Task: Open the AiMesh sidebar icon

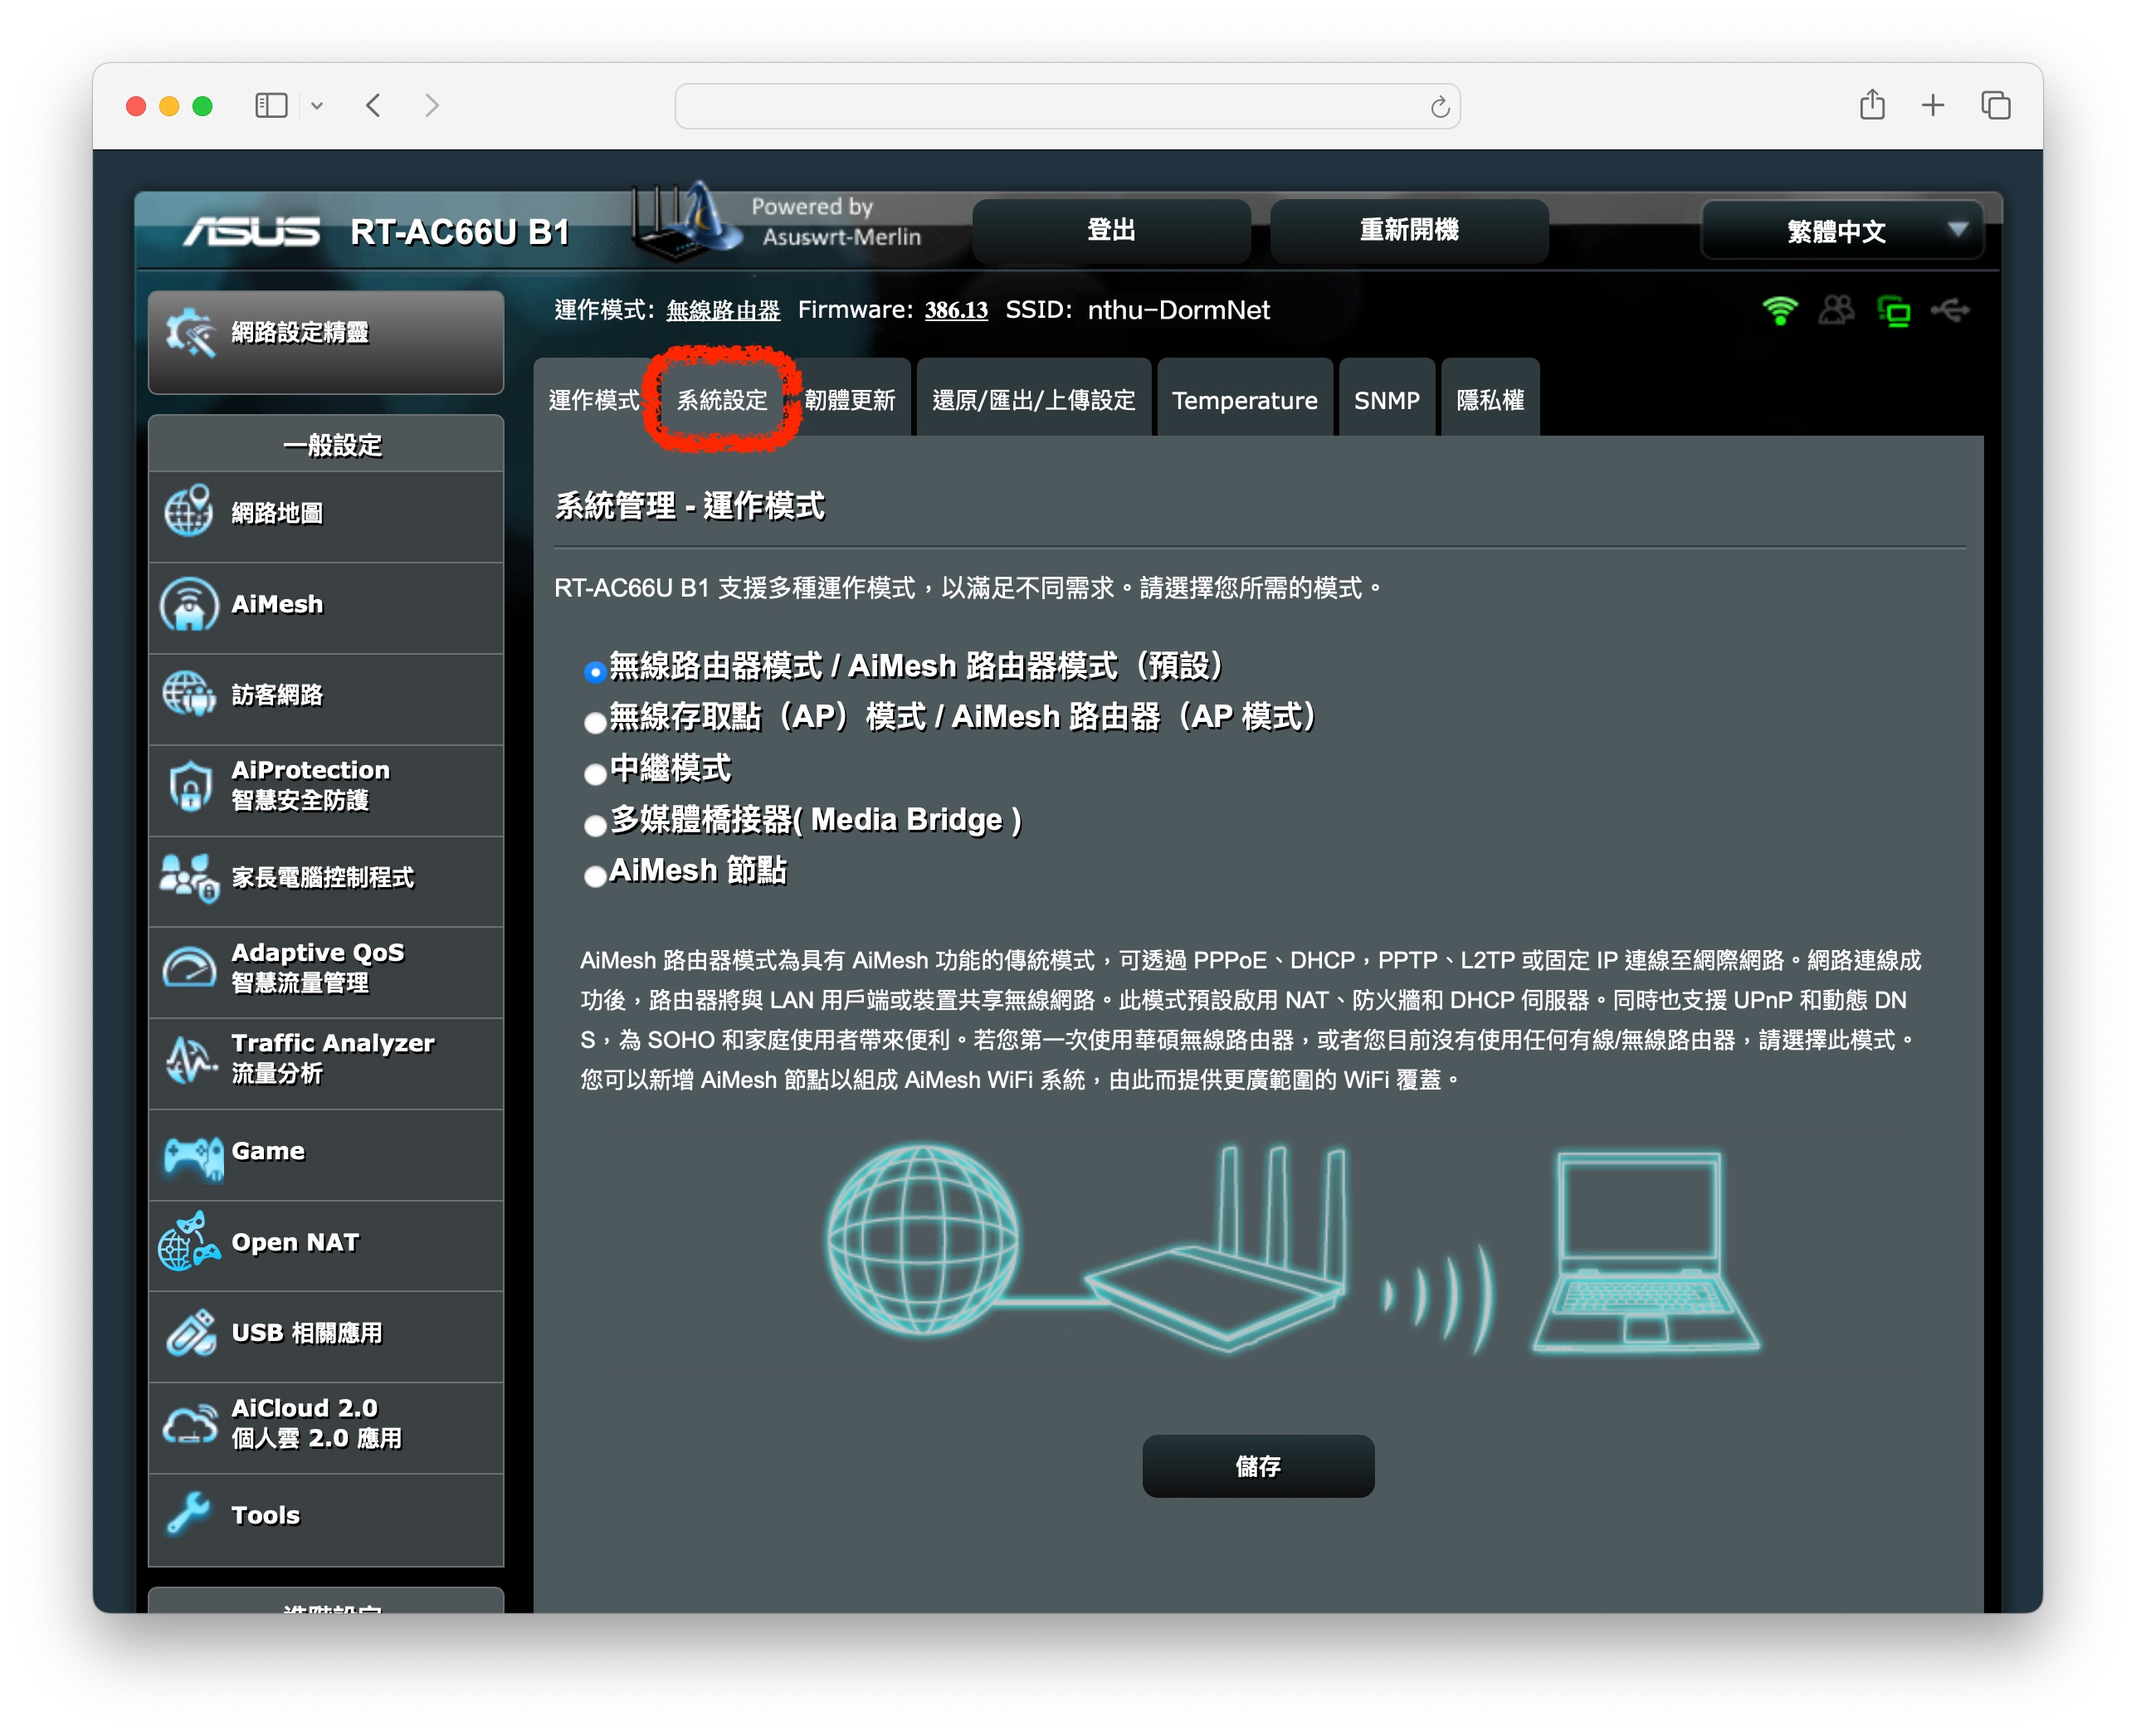Action: point(189,605)
